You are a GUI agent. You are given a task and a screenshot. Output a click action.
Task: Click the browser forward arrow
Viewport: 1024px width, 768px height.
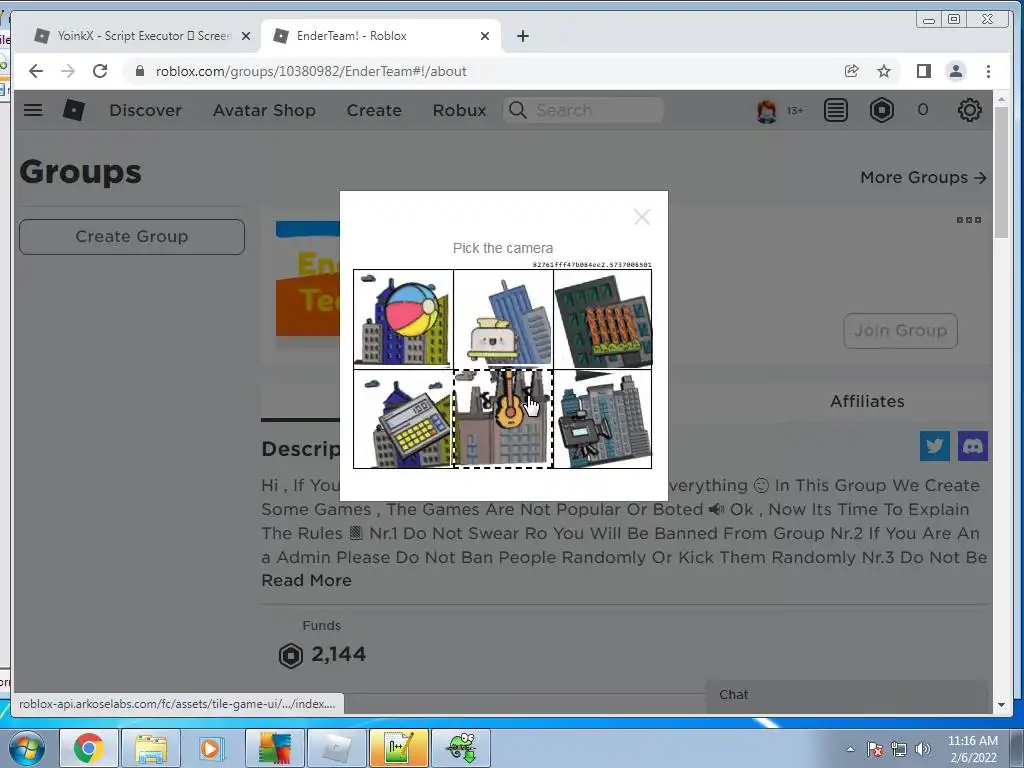click(x=68, y=71)
